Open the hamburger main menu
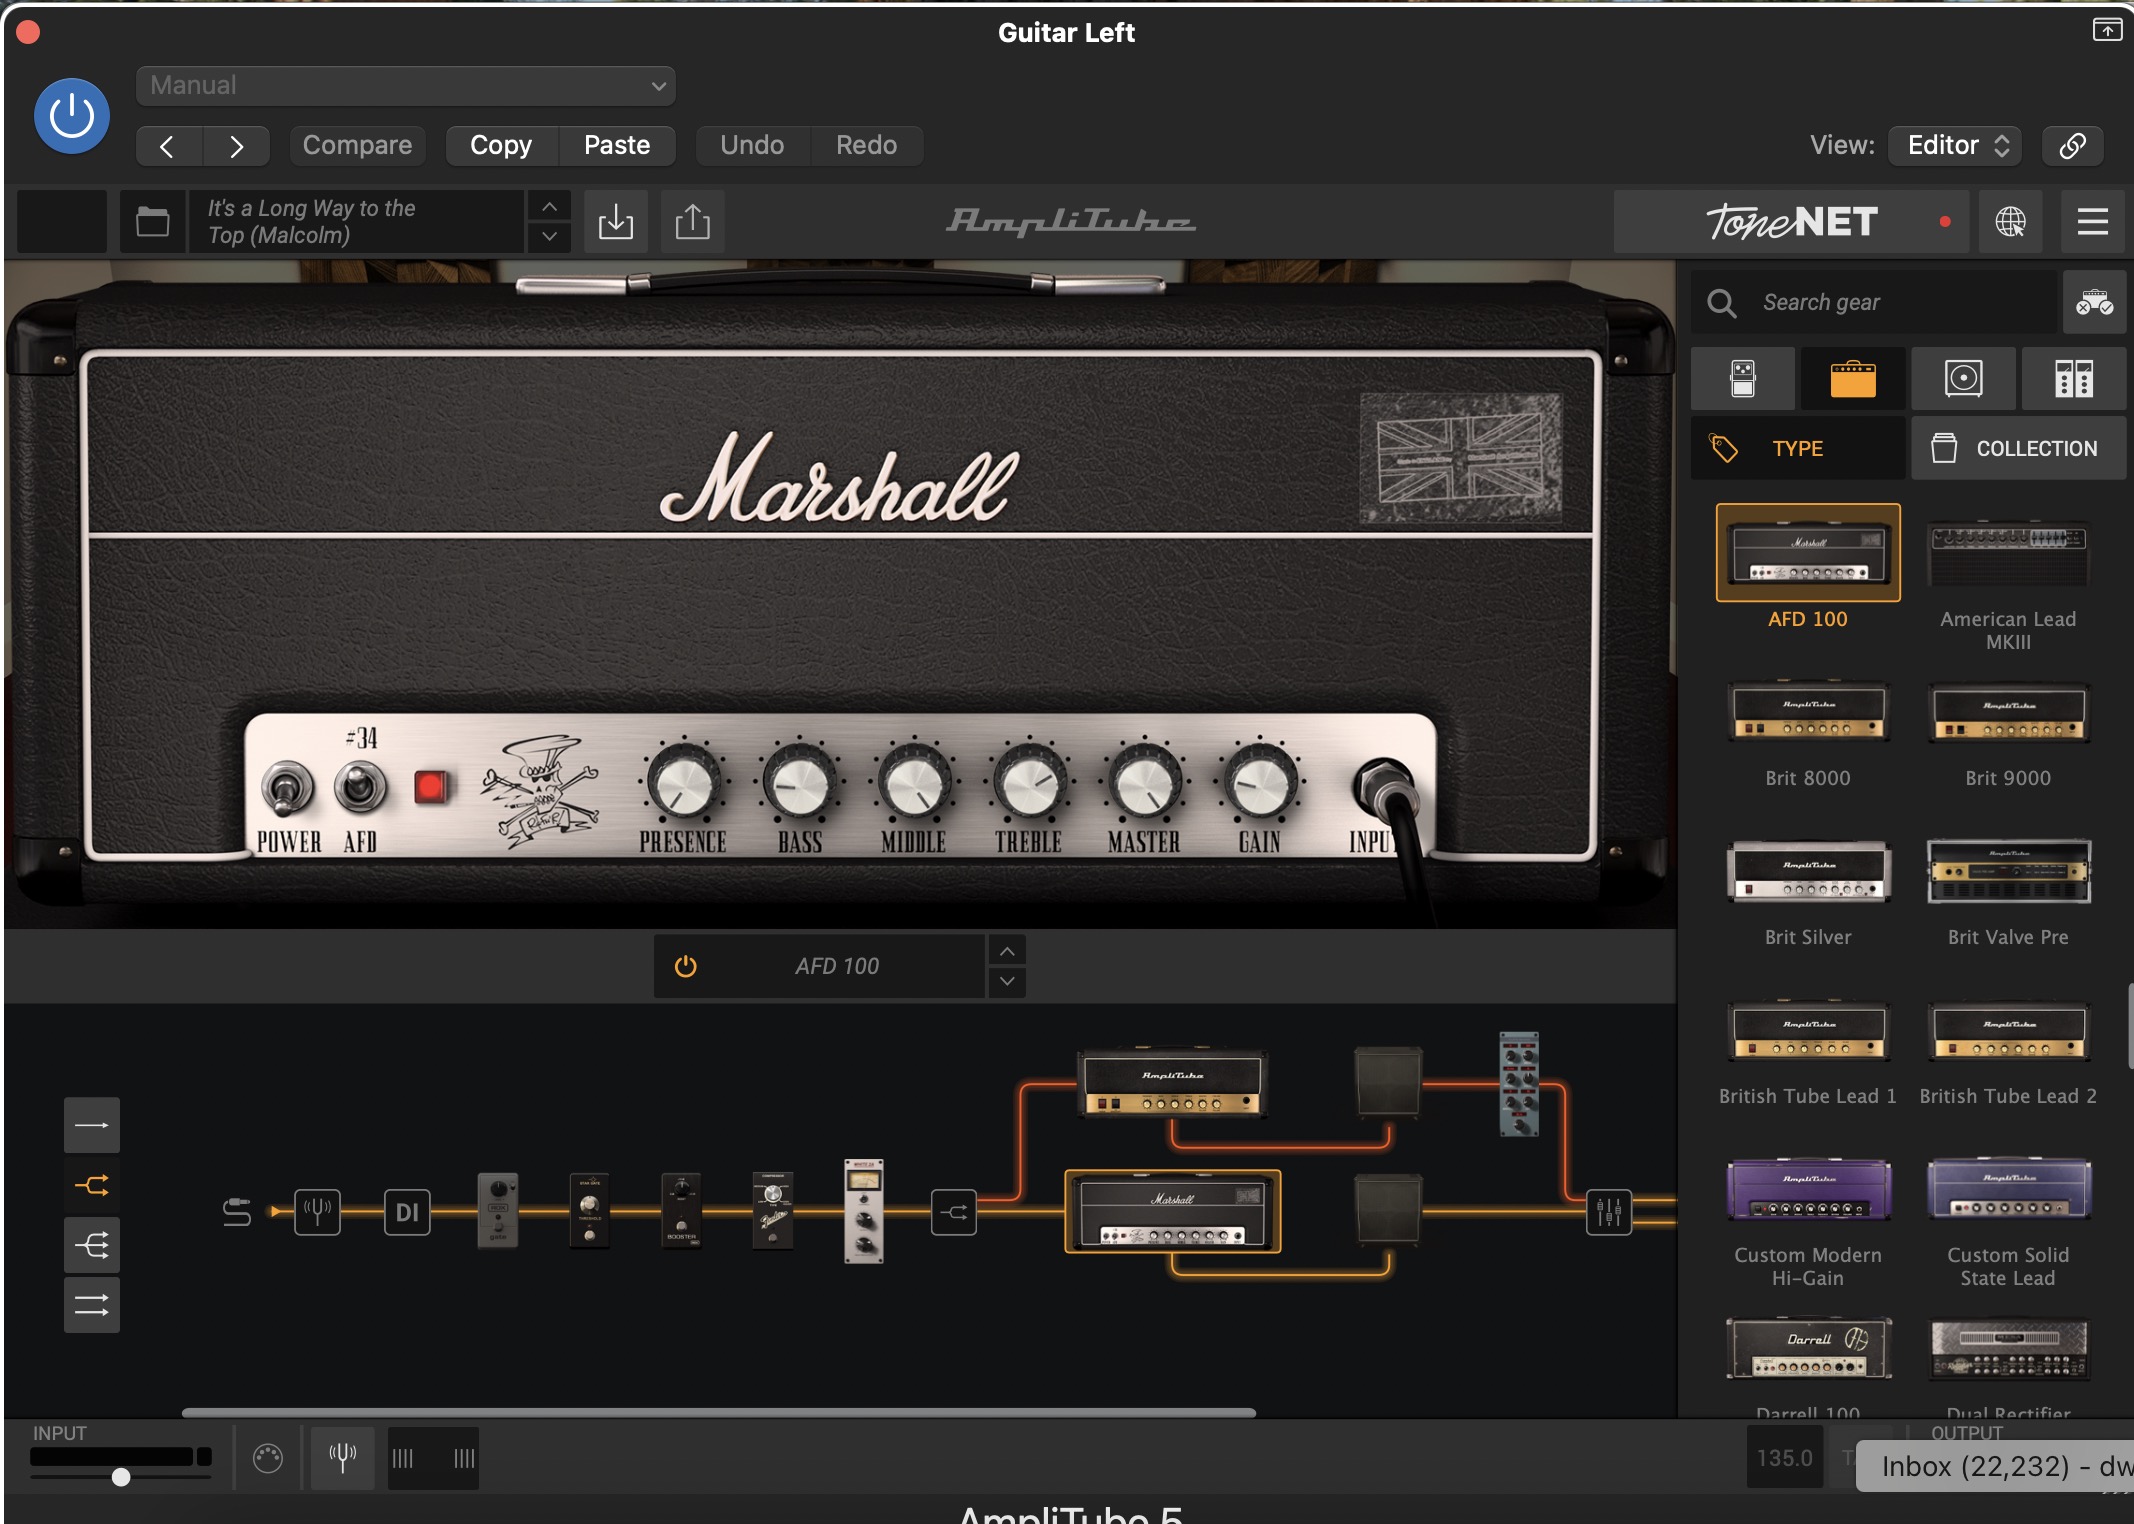This screenshot has height=1524, width=2134. pos(2092,221)
